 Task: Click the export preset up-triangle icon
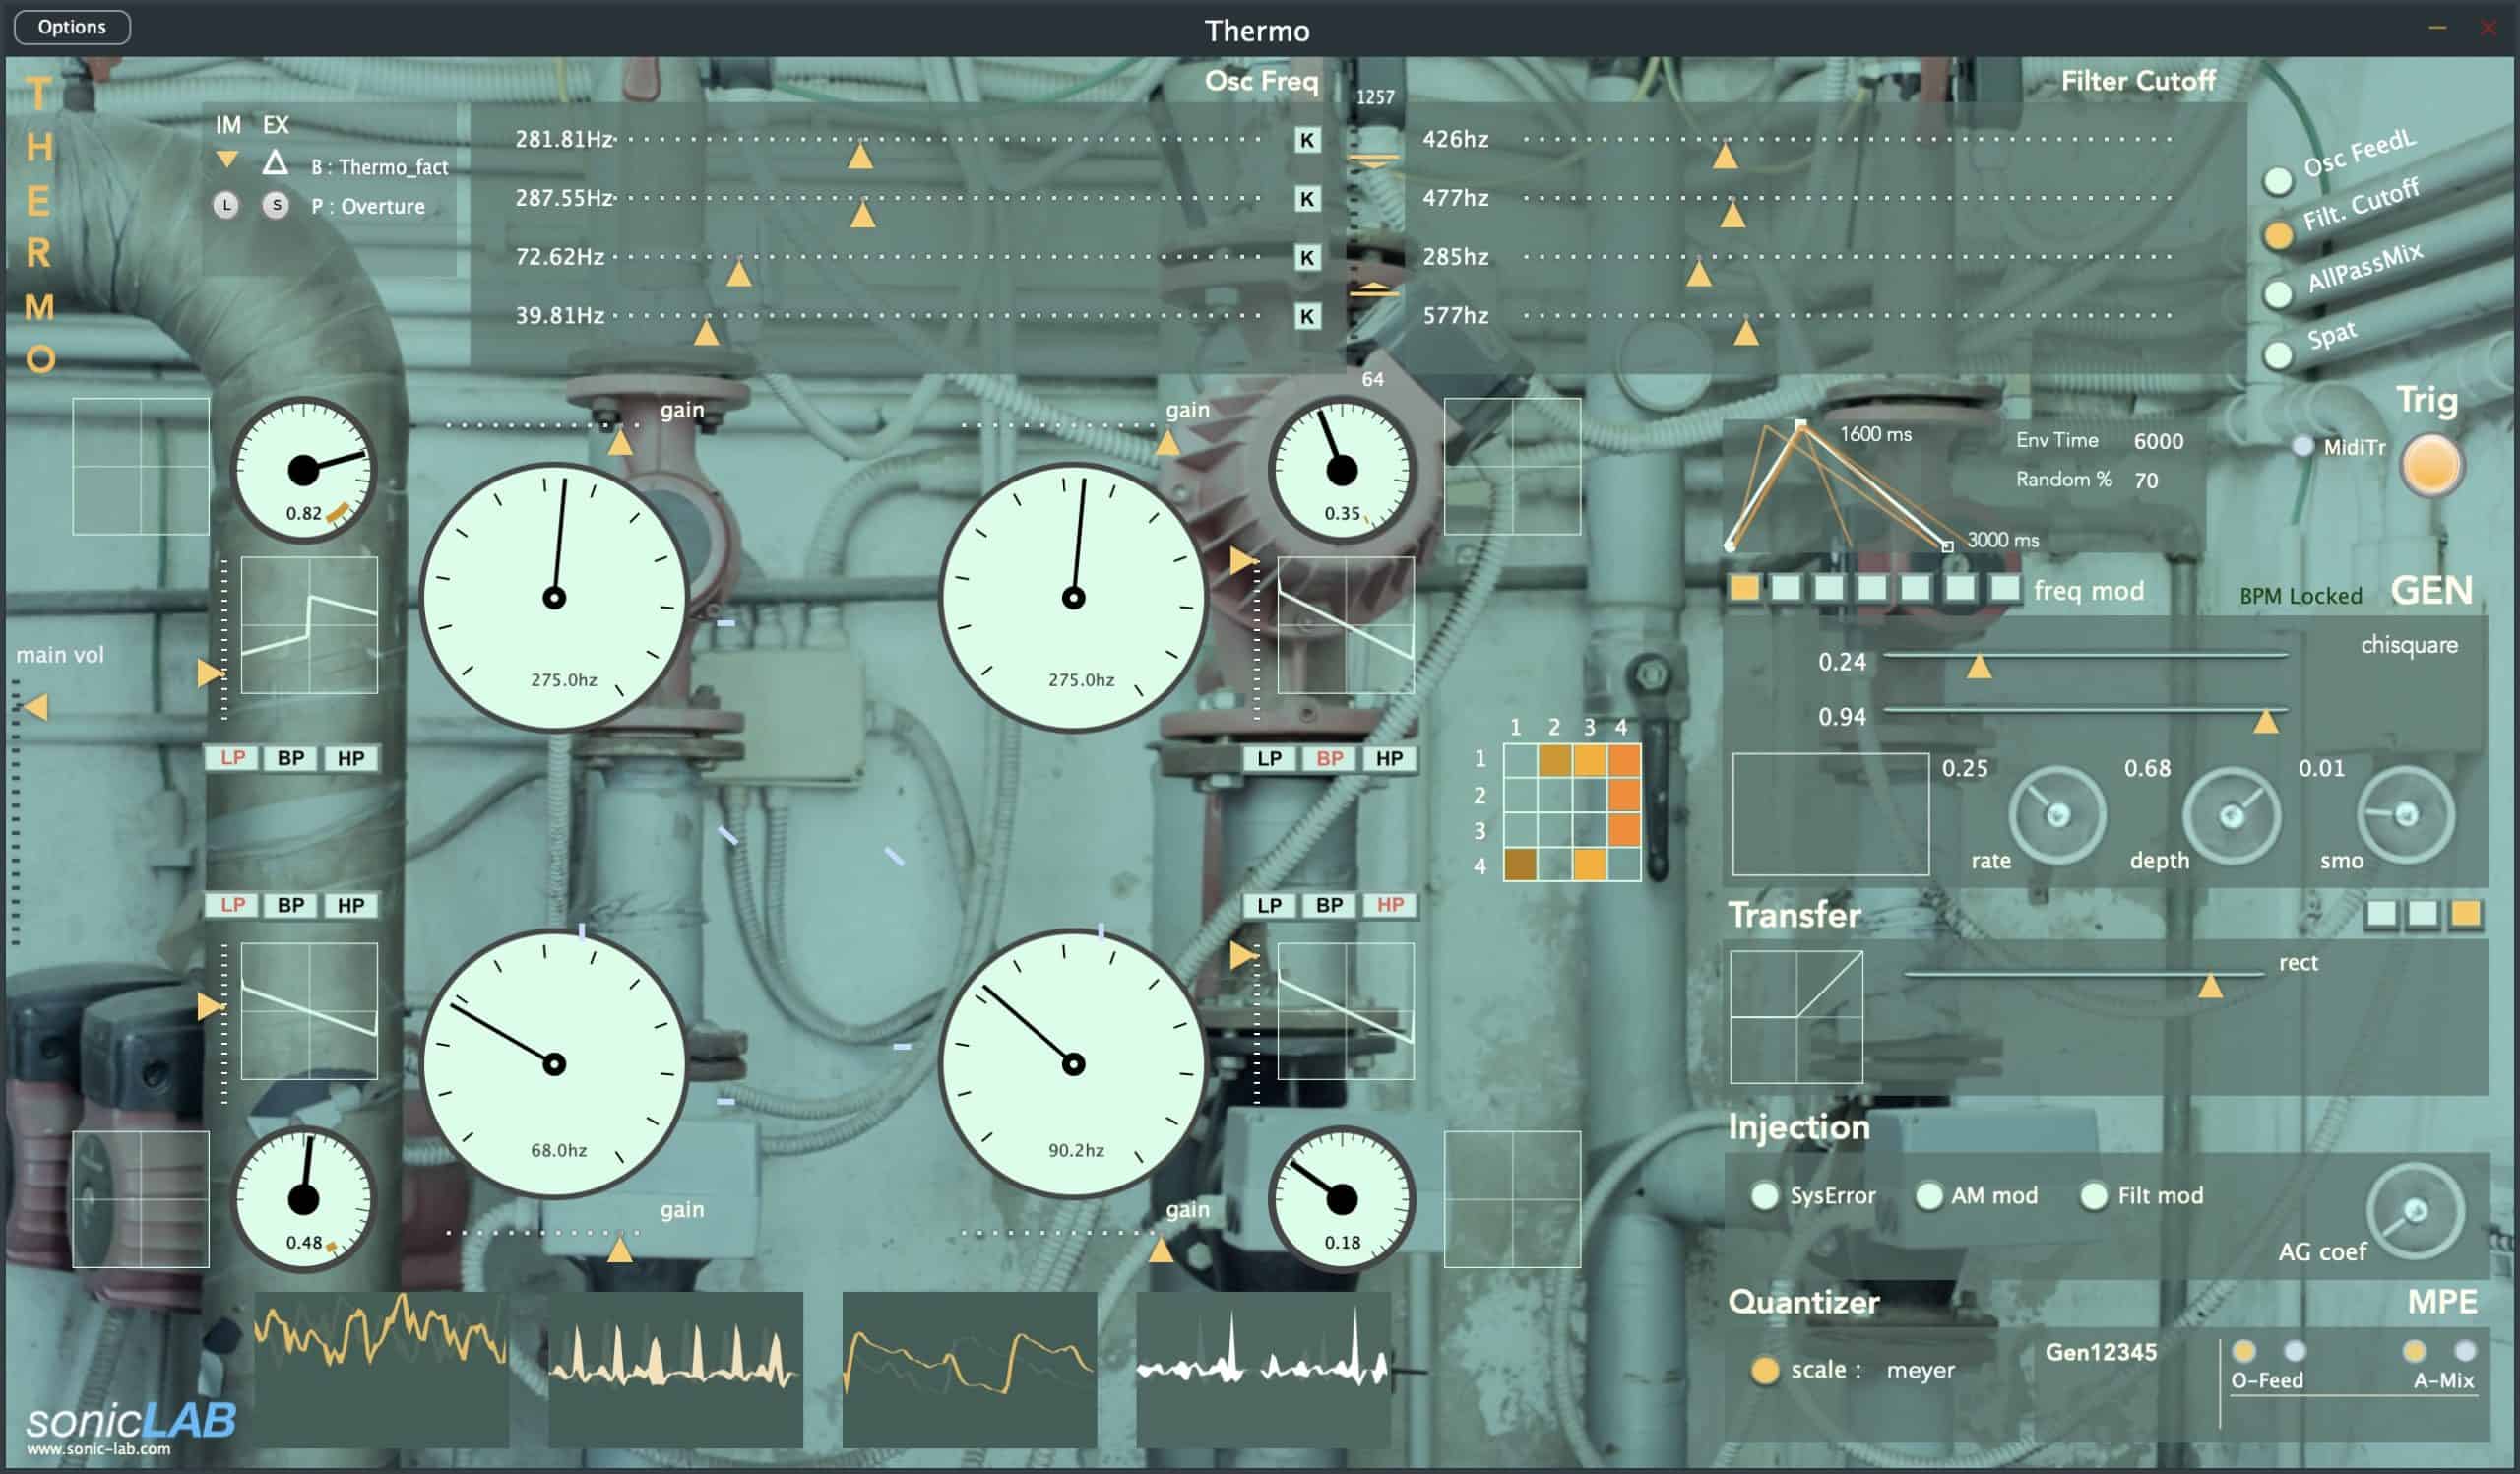pyautogui.click(x=275, y=162)
